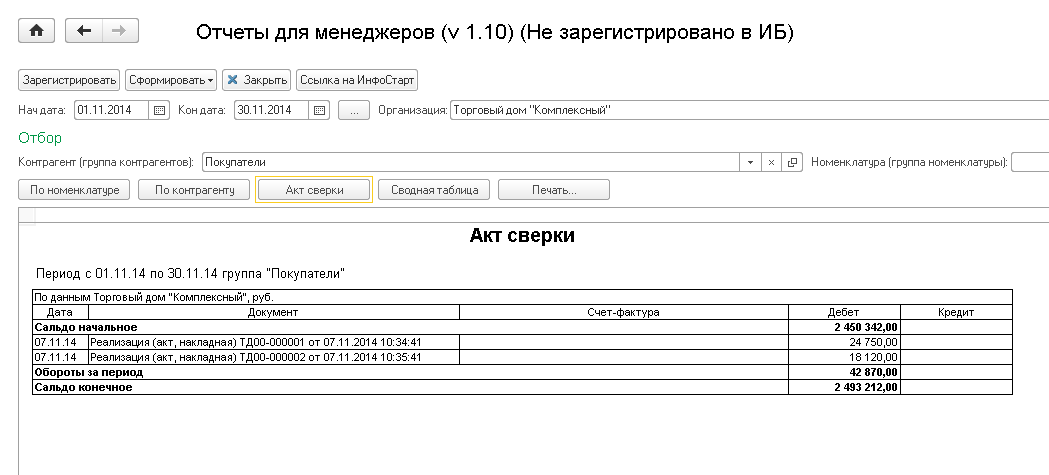This screenshot has width=1049, height=475.
Task: Select the 24 750,00 debit value
Action: point(844,342)
